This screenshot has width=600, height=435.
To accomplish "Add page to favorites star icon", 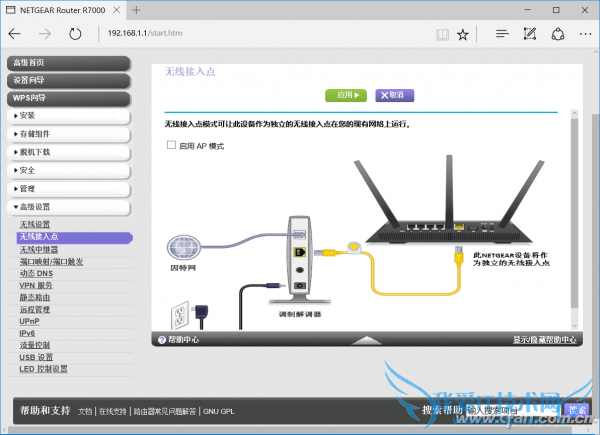I will point(463,35).
